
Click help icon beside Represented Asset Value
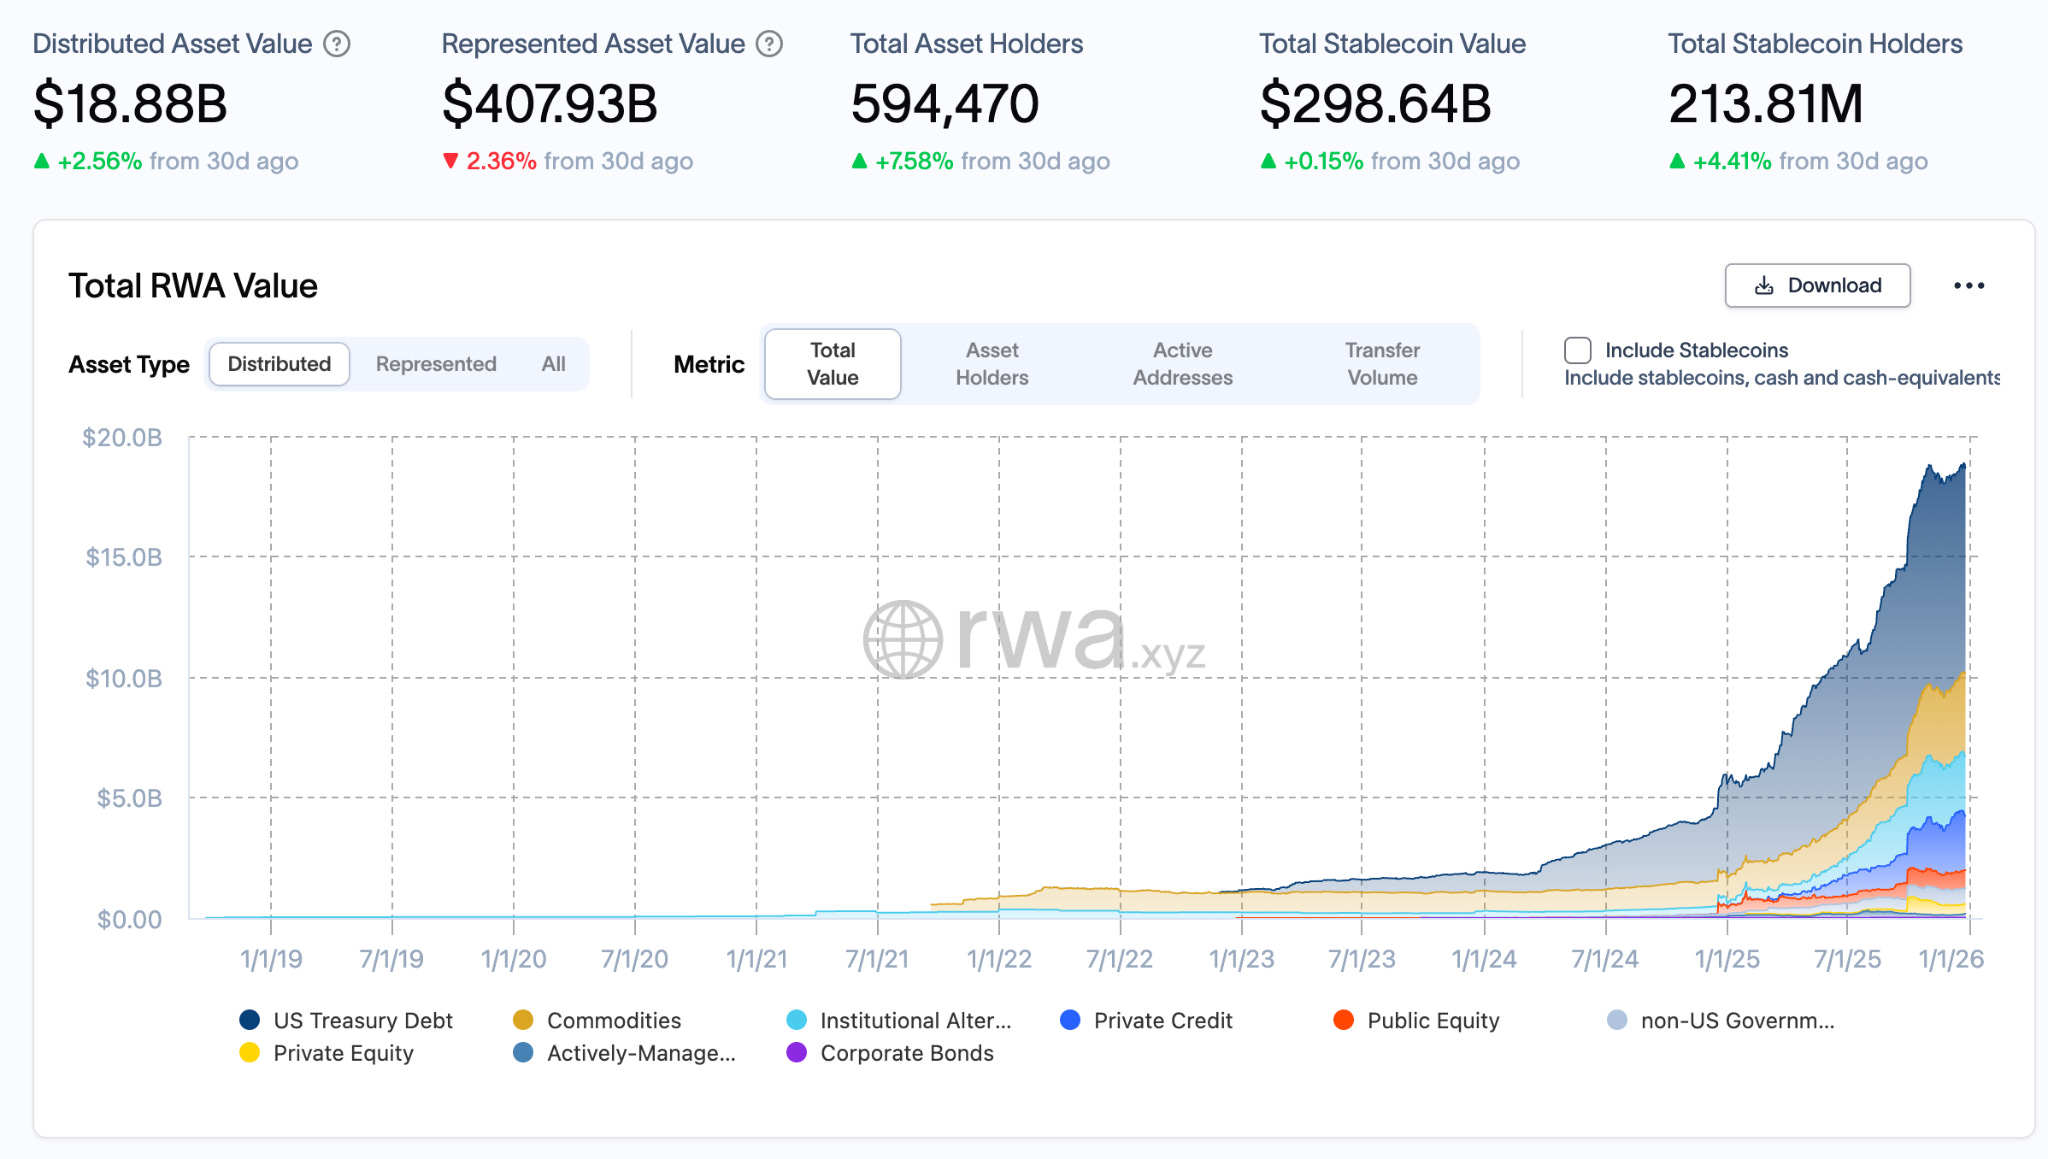click(x=769, y=44)
